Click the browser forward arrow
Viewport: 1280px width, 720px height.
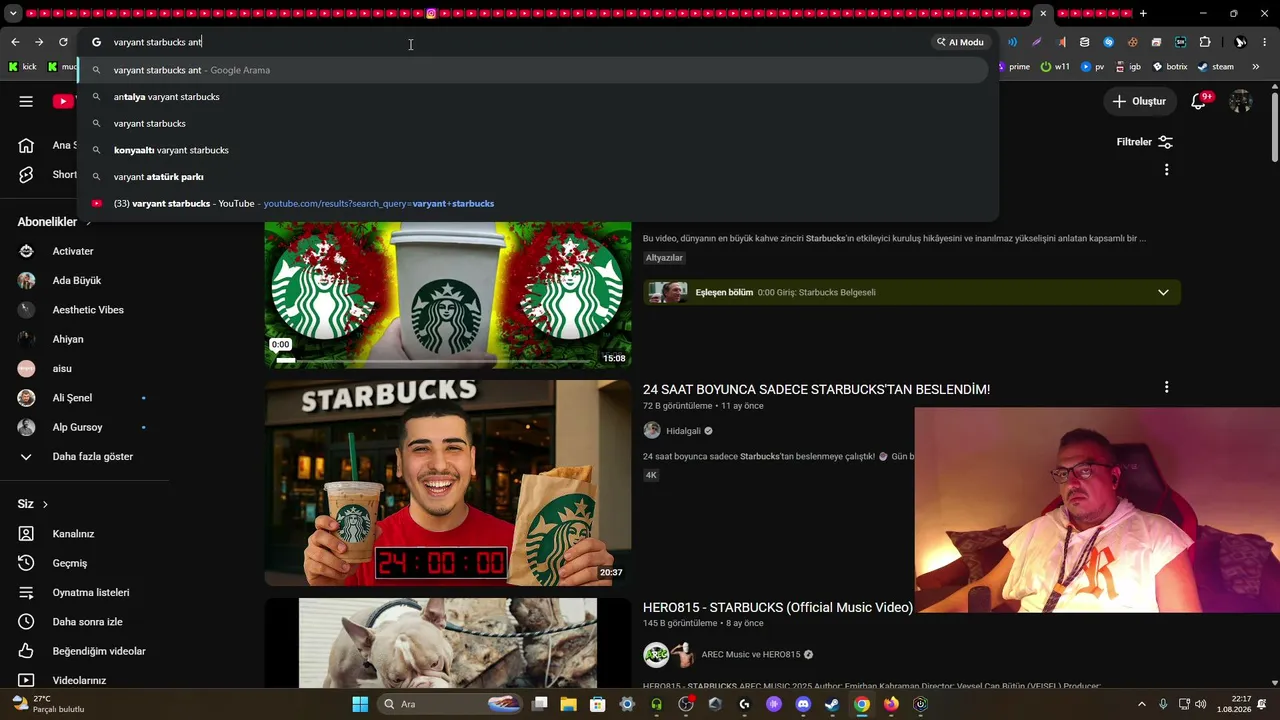coord(39,42)
